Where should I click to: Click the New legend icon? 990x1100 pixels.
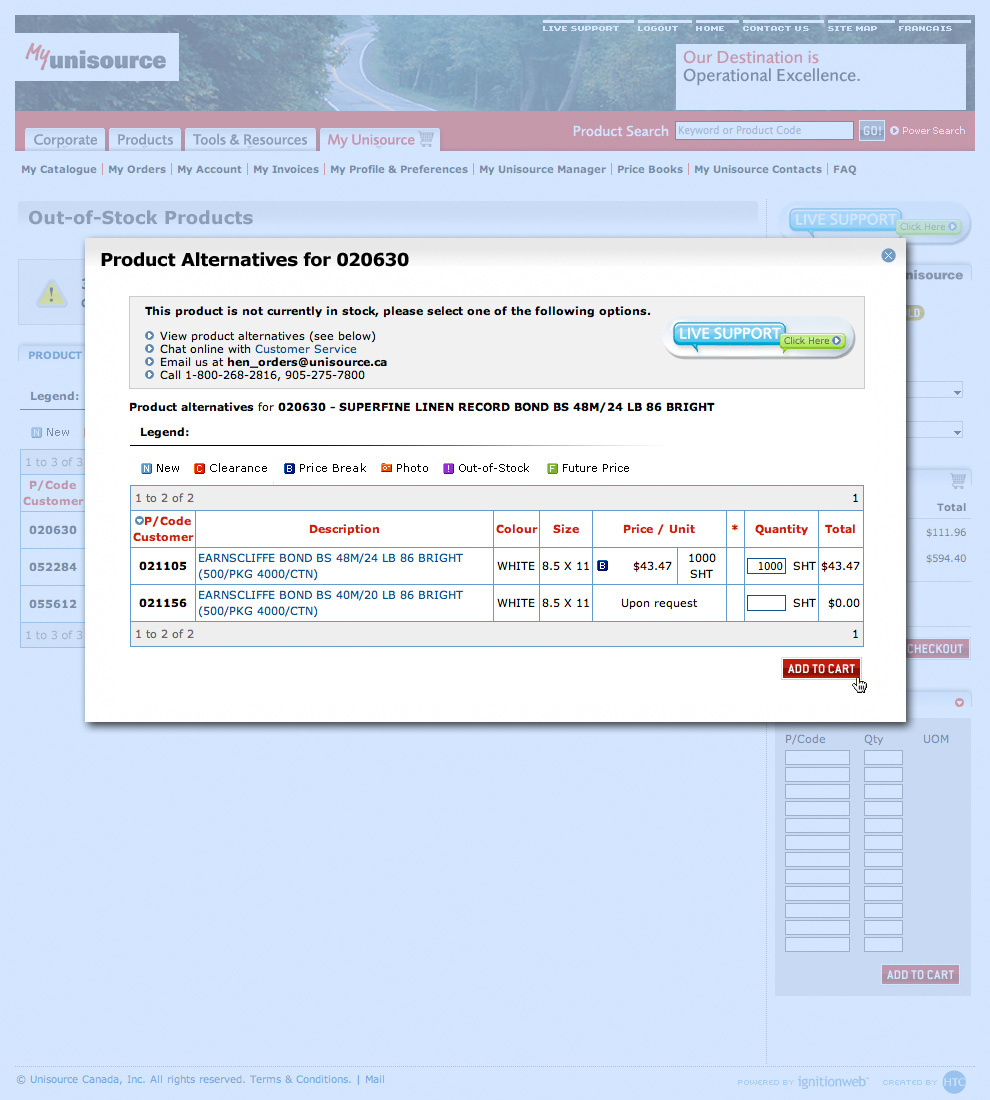tap(146, 468)
